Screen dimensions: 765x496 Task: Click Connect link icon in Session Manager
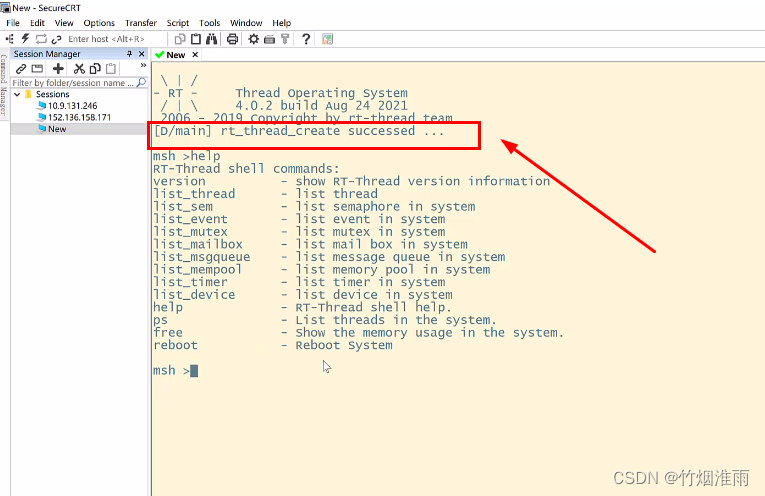(x=21, y=69)
